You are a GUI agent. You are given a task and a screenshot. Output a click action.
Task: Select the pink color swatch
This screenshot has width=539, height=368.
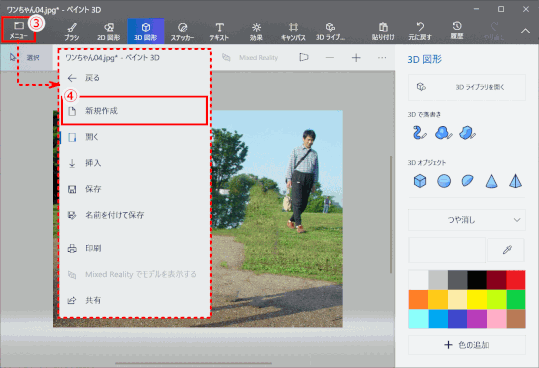point(496,319)
